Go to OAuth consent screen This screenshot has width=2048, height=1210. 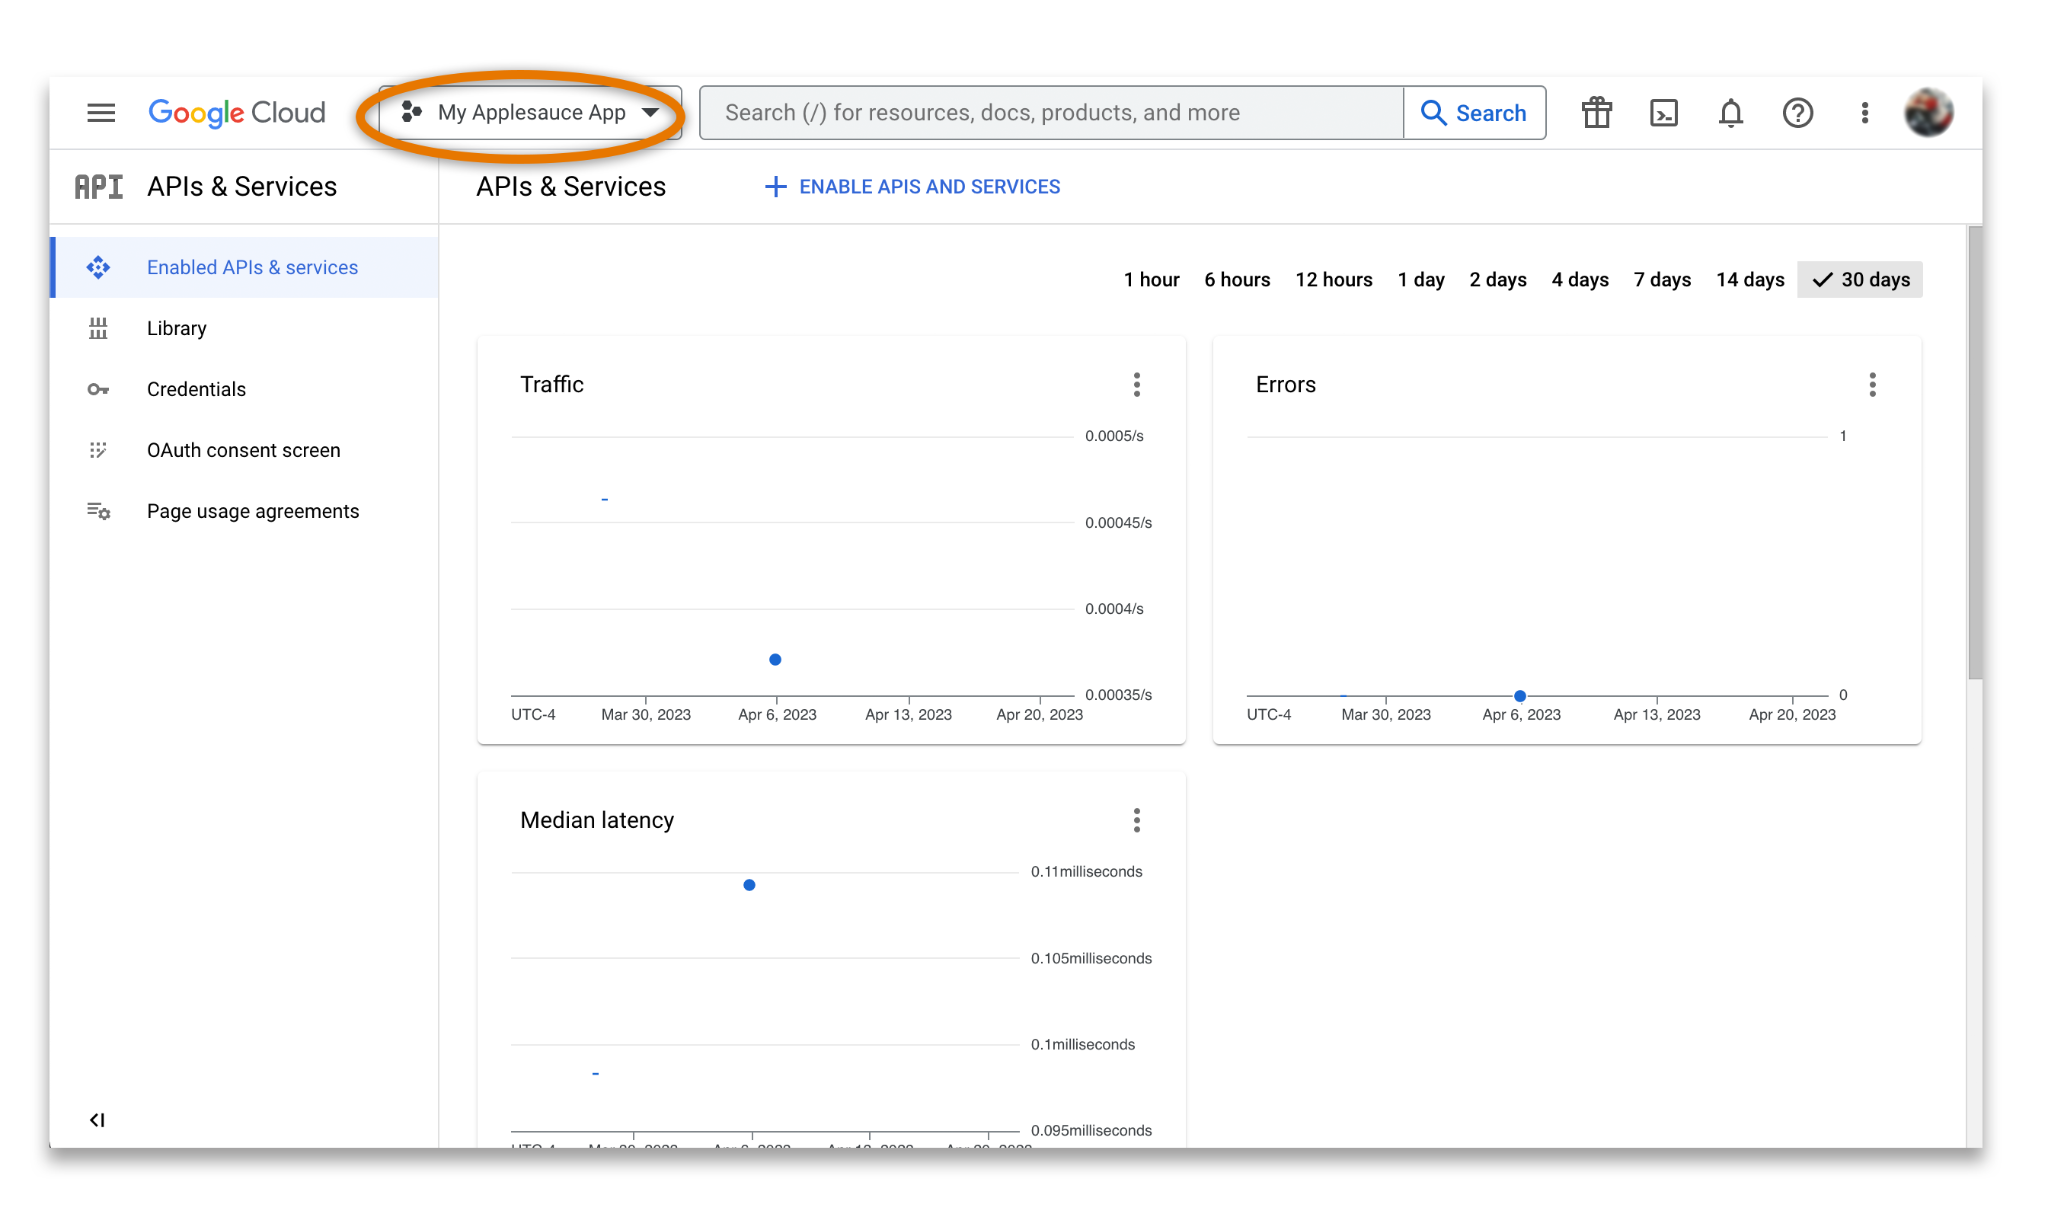245,450
